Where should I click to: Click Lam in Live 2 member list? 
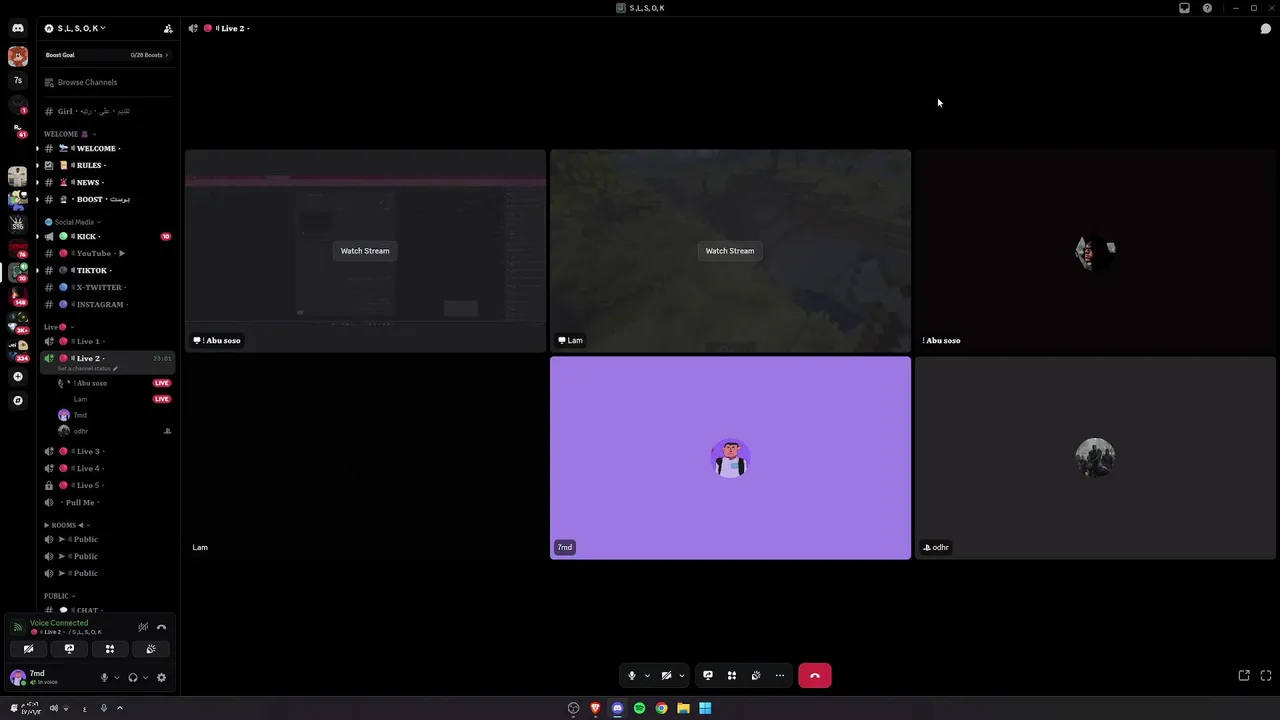[112, 399]
